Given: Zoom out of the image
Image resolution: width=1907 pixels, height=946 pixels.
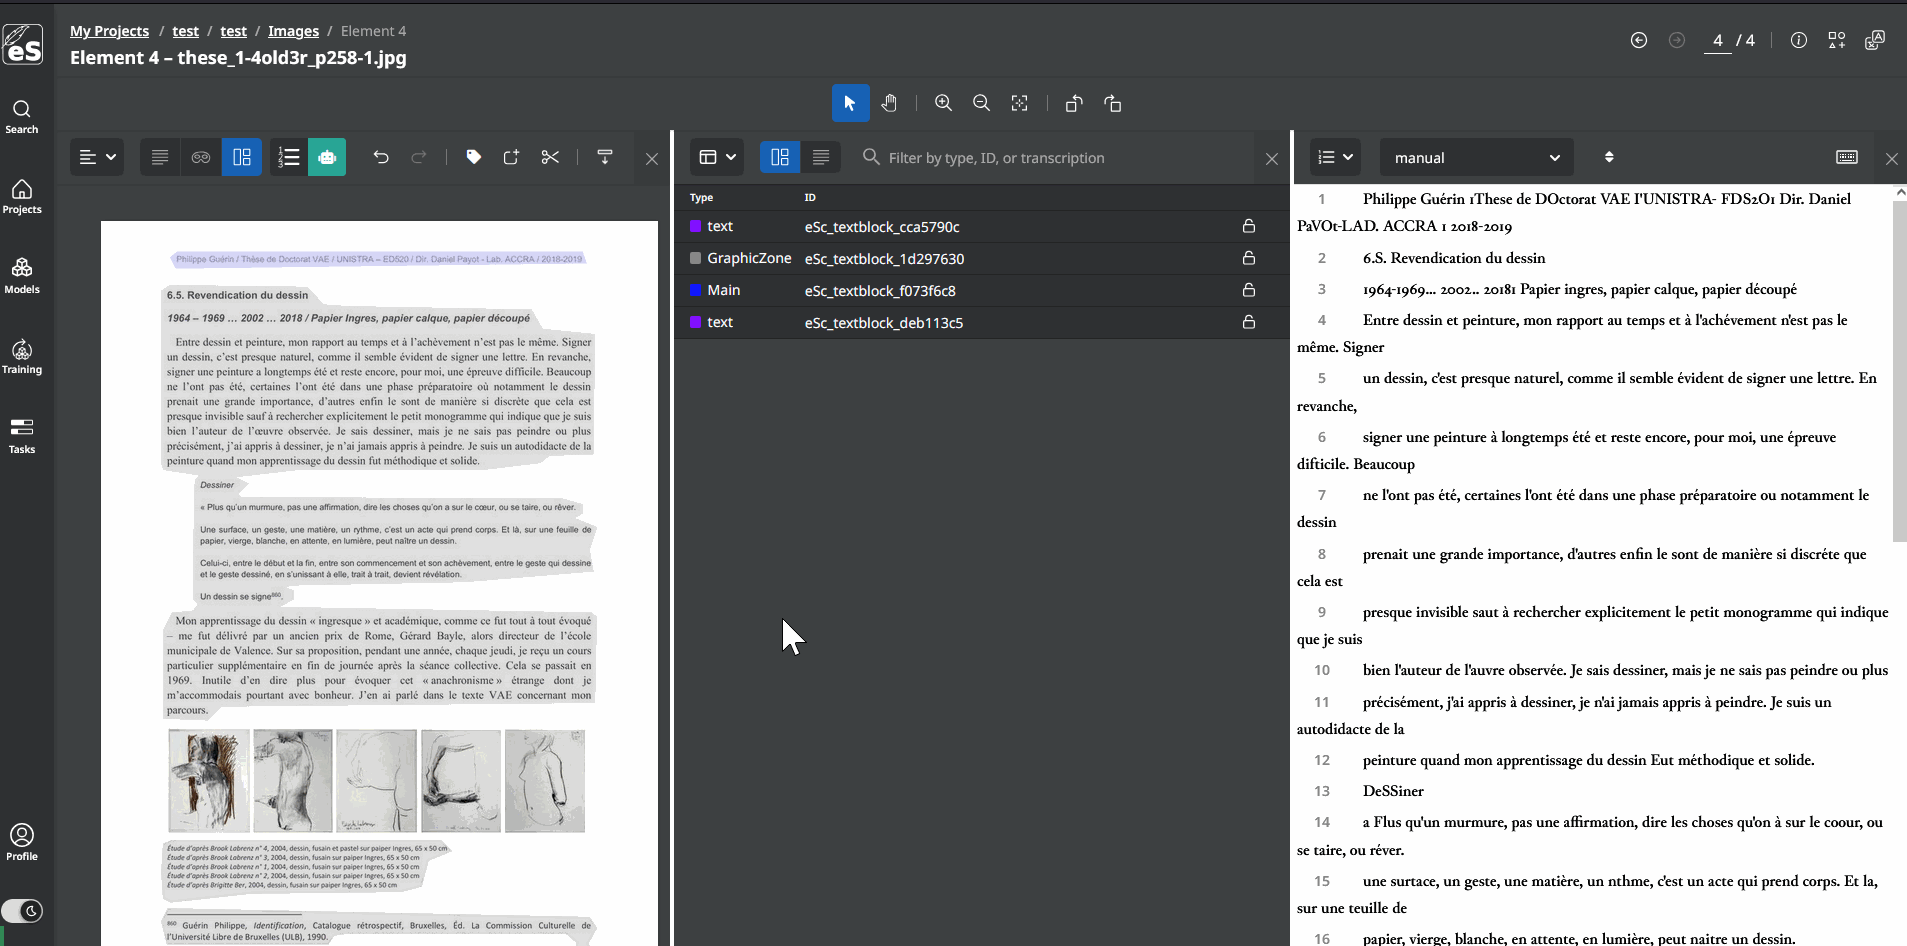Looking at the screenshot, I should tap(981, 103).
